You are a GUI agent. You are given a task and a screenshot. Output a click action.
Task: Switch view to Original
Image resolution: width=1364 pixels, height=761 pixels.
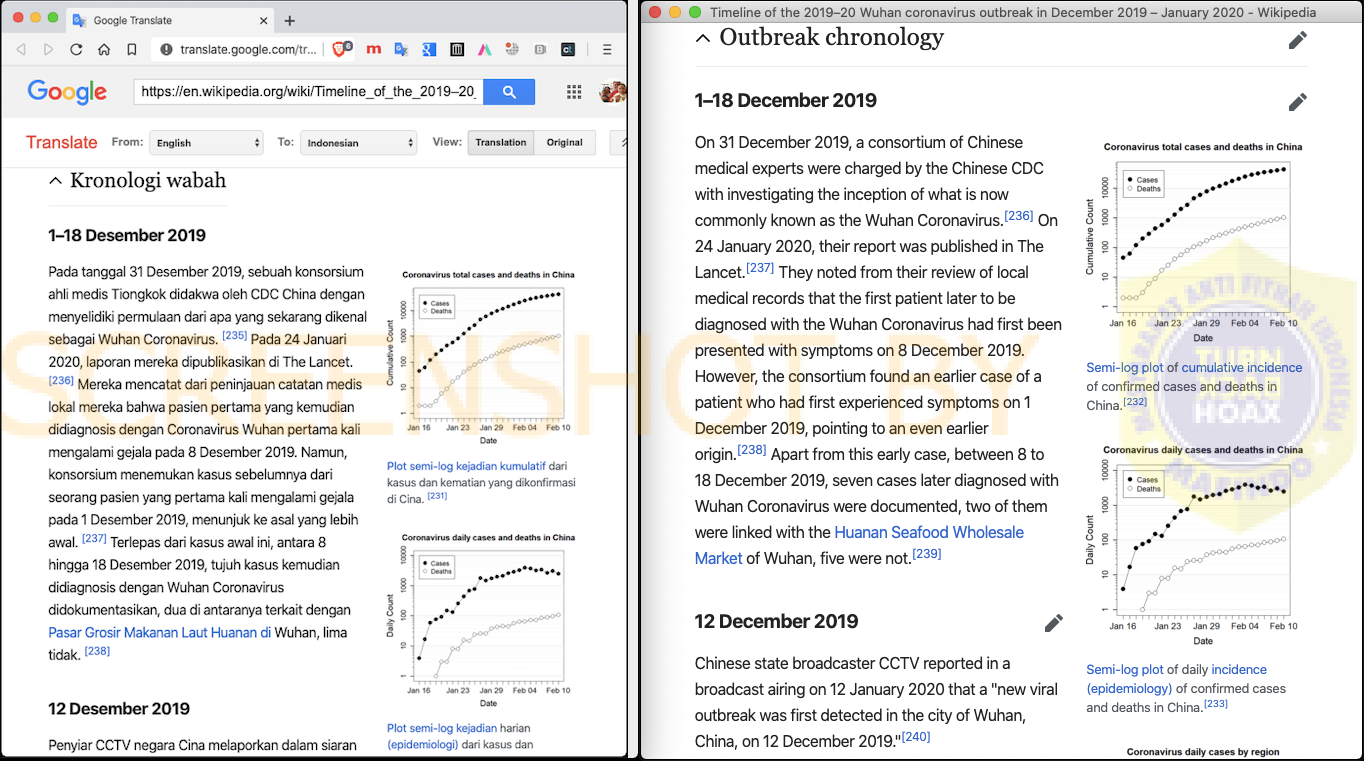[x=564, y=142]
